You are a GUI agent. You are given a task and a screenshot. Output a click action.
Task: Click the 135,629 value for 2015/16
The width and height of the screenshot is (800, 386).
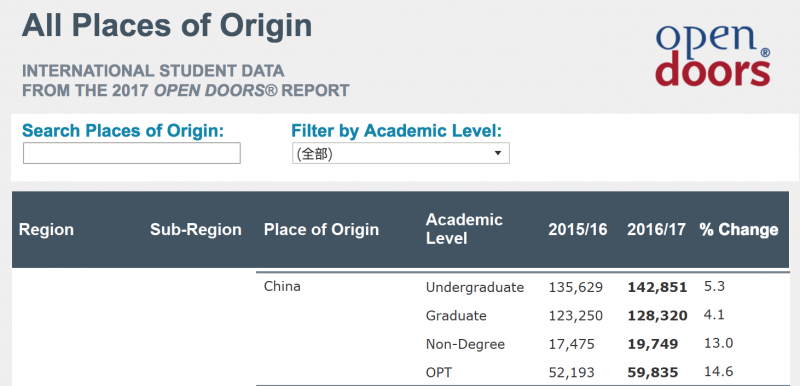point(576,288)
